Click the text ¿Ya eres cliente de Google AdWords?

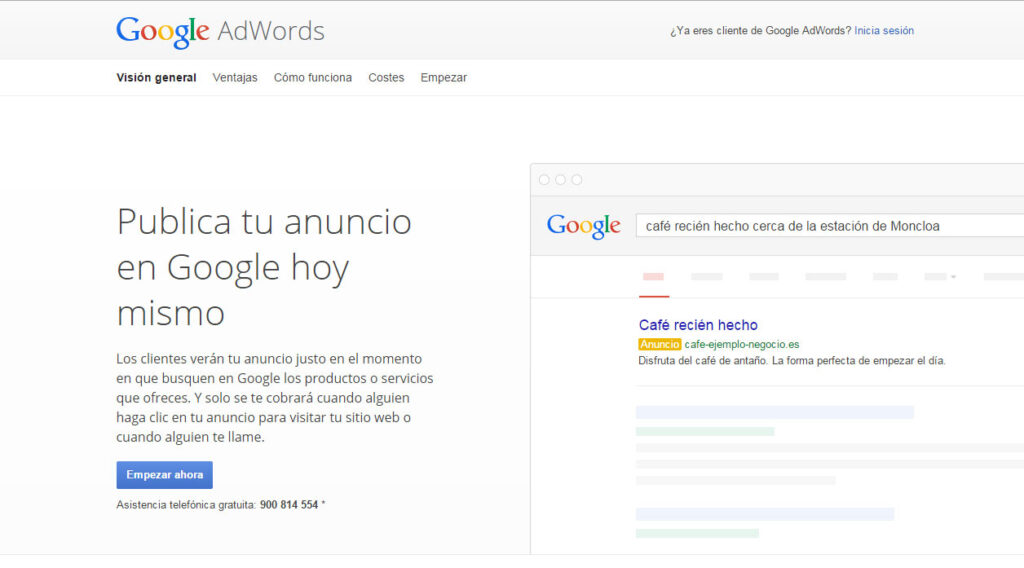(x=760, y=31)
